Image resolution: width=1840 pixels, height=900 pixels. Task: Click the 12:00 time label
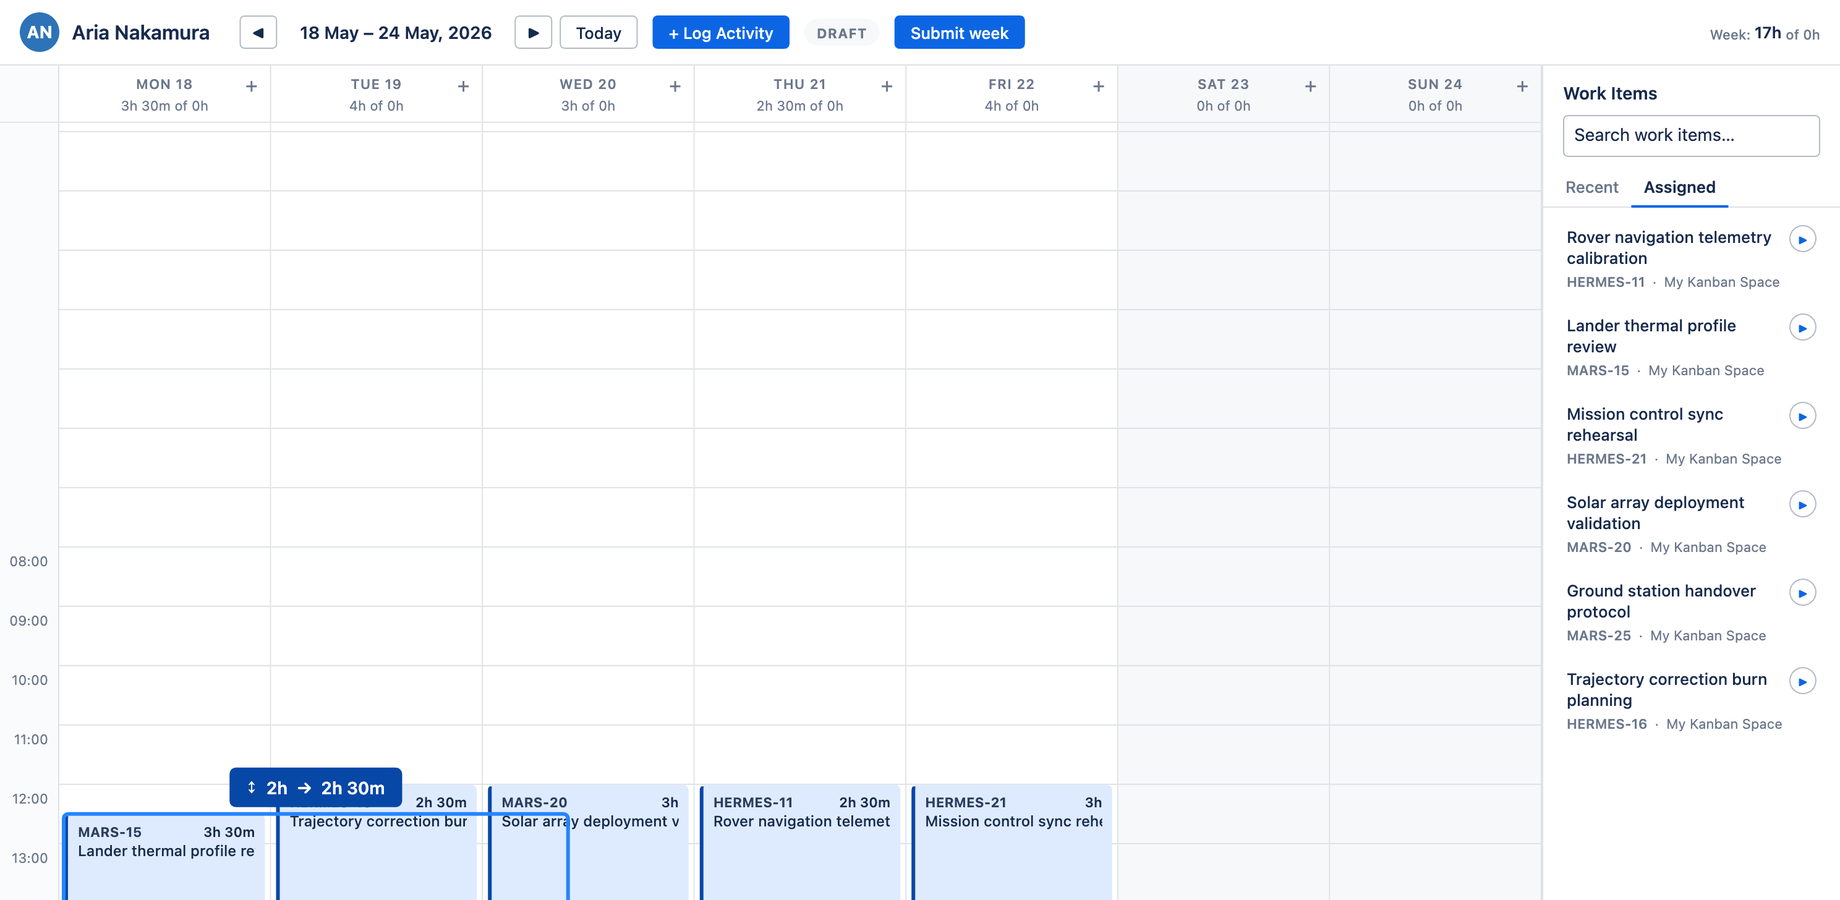tap(29, 799)
